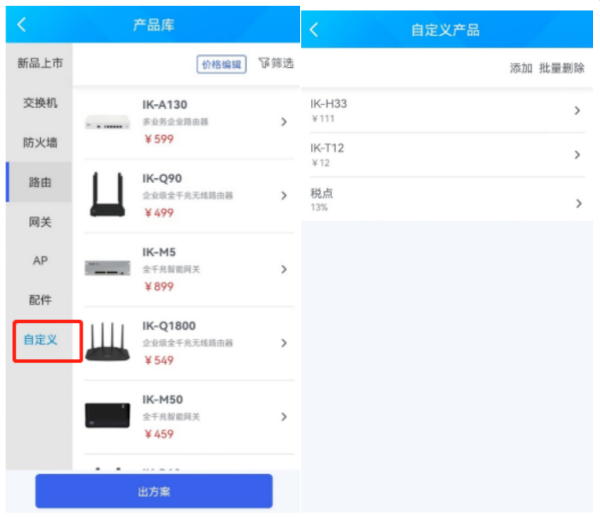The height and width of the screenshot is (517, 600).
Task: Click the IK-Q90 router thumbnail
Action: click(x=108, y=194)
